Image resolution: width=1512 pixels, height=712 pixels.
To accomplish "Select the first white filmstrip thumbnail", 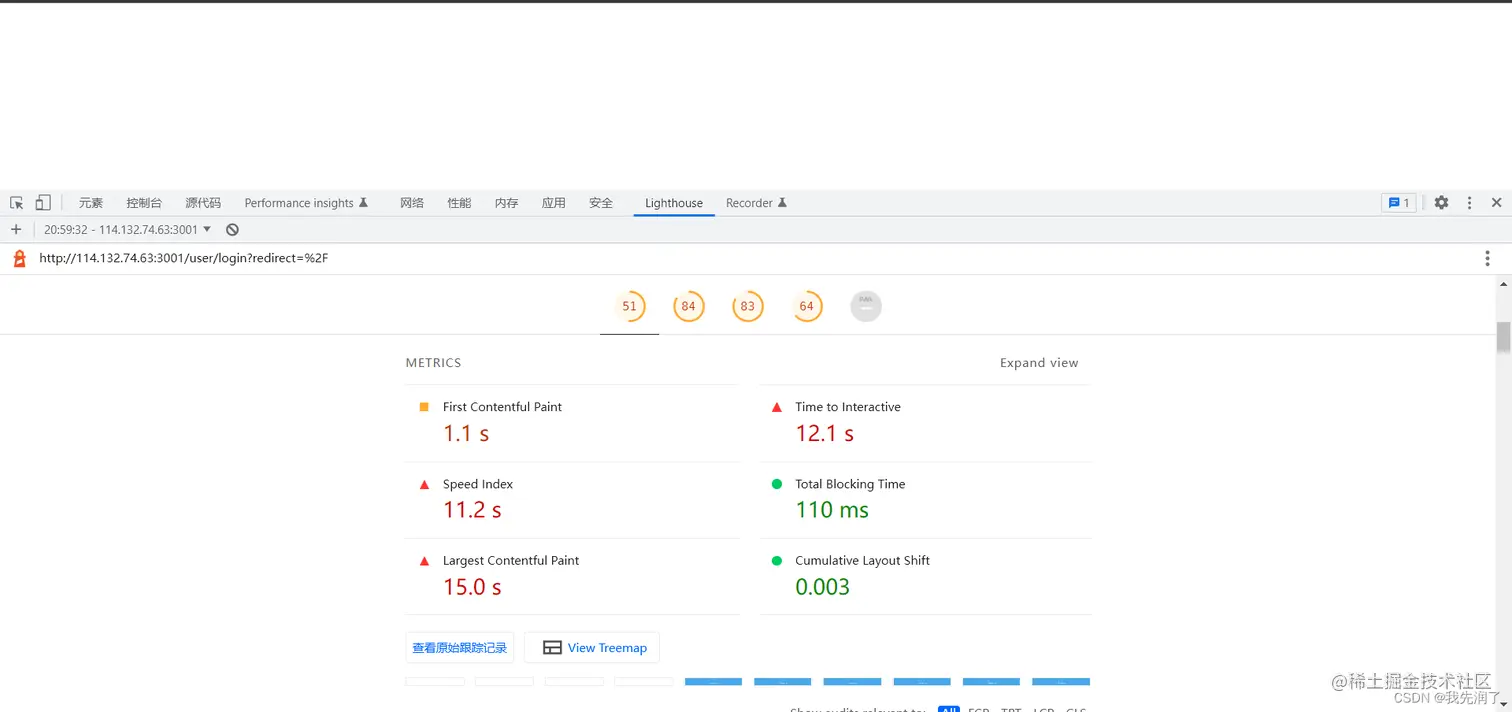I will tap(435, 682).
